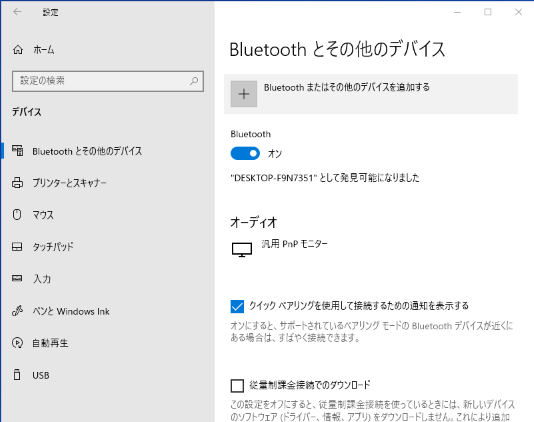Click the DESKTOP-F9N7351 discoverable status text

tap(325, 177)
